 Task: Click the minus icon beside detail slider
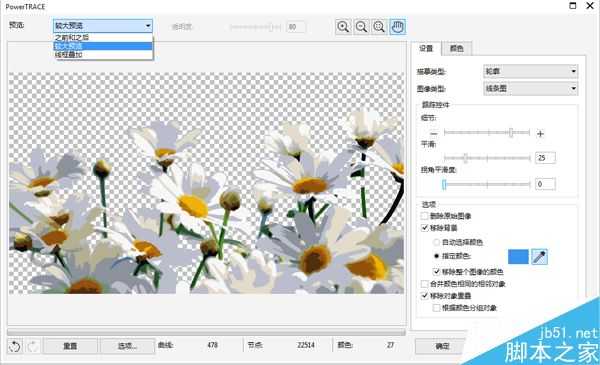coord(434,134)
